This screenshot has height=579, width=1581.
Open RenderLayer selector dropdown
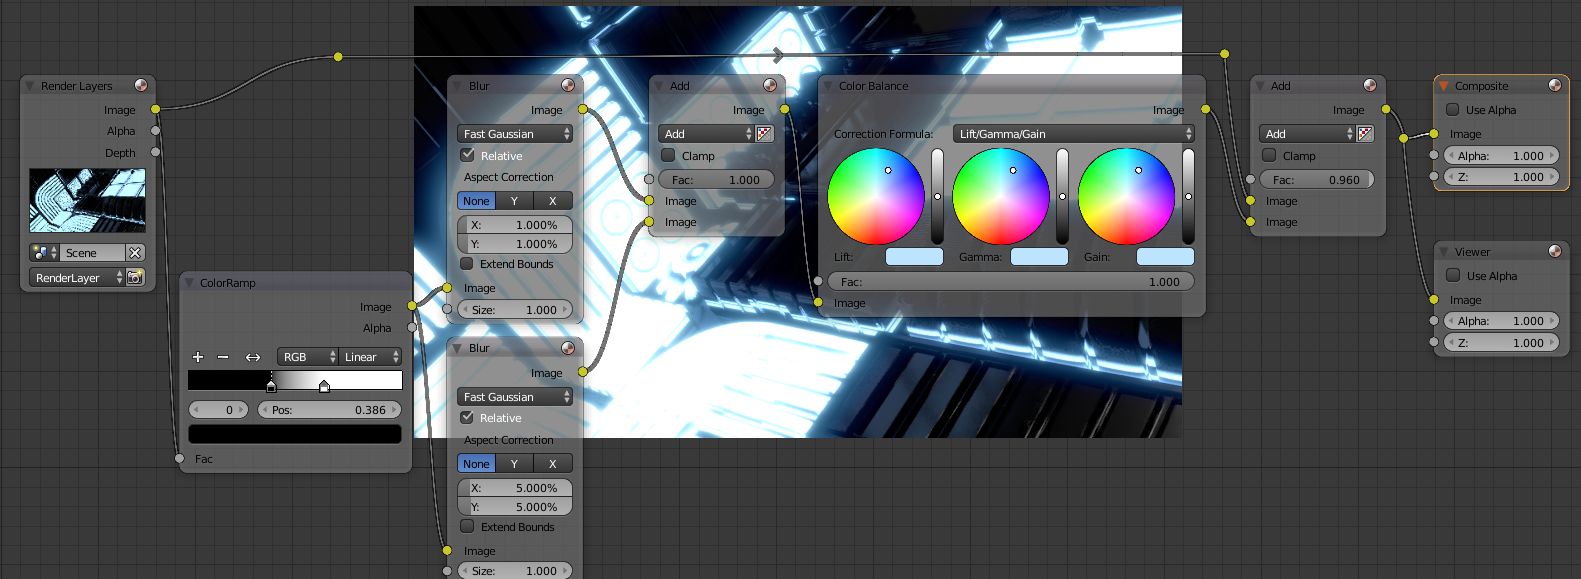point(77,277)
